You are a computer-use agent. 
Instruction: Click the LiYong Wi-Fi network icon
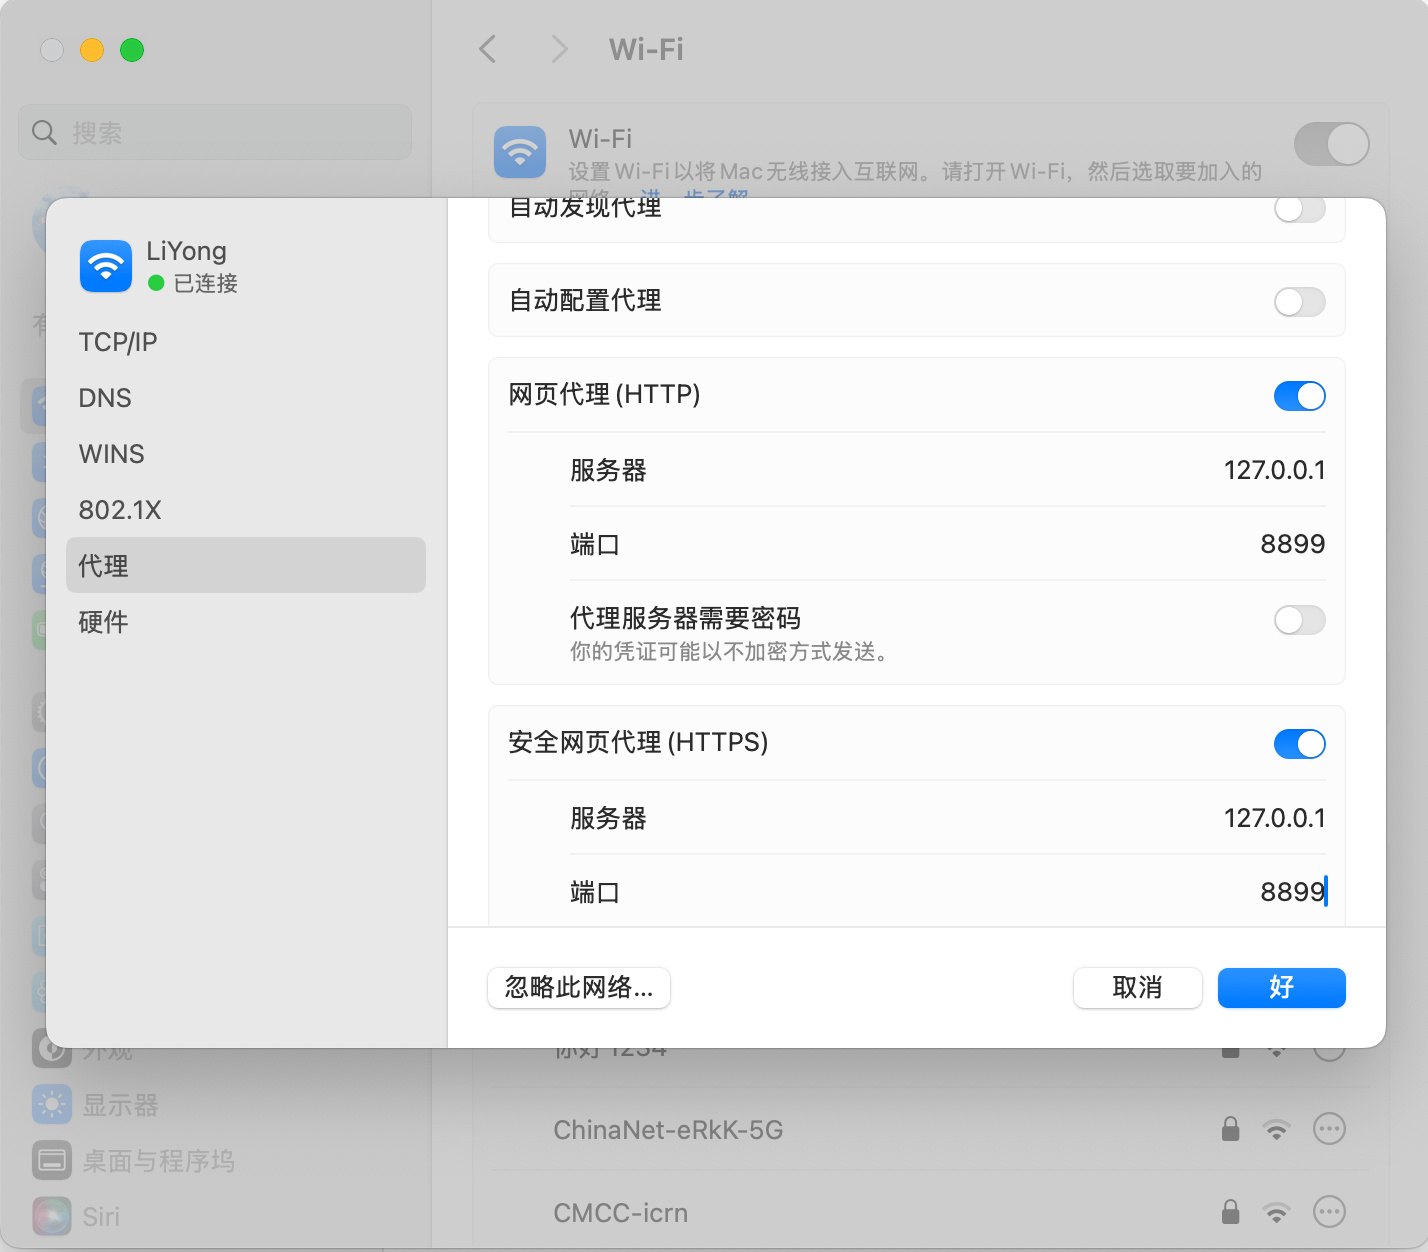(x=106, y=266)
